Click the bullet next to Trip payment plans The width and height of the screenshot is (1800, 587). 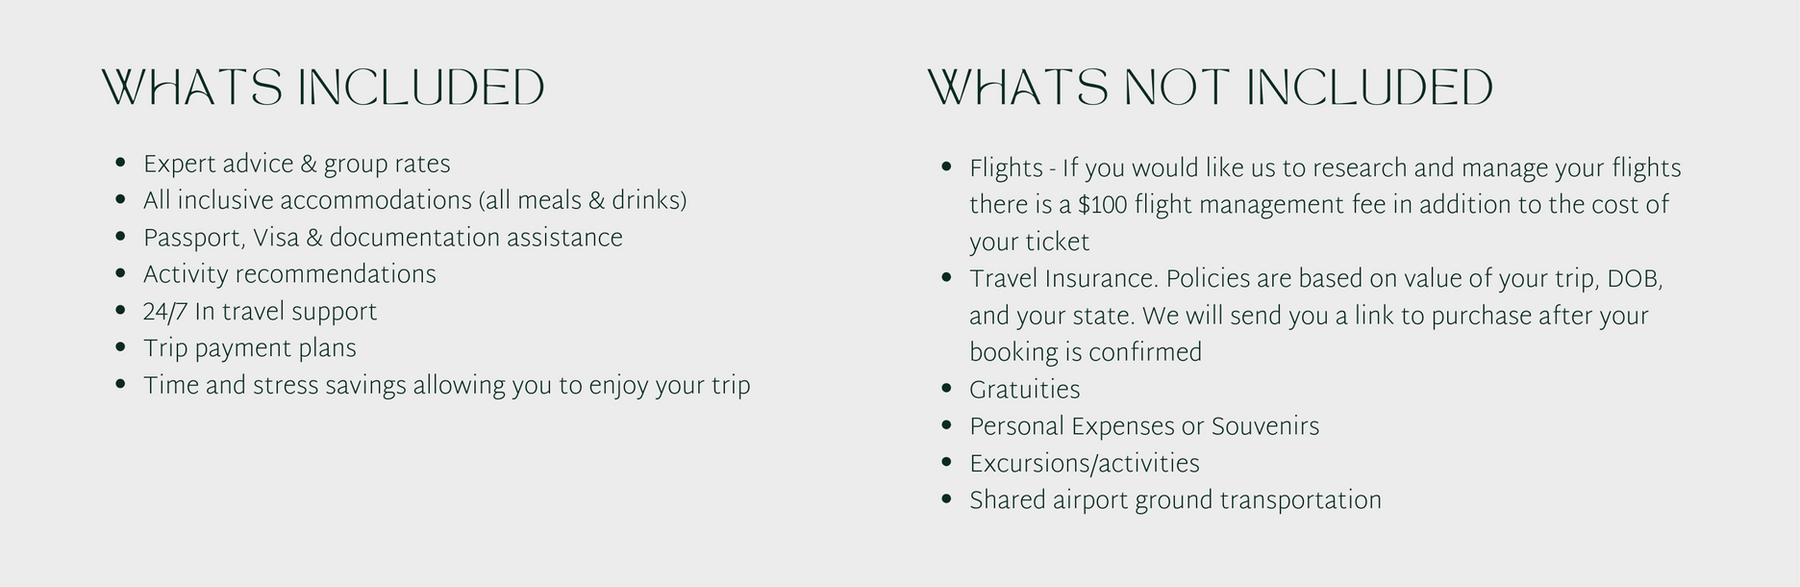pos(120,347)
